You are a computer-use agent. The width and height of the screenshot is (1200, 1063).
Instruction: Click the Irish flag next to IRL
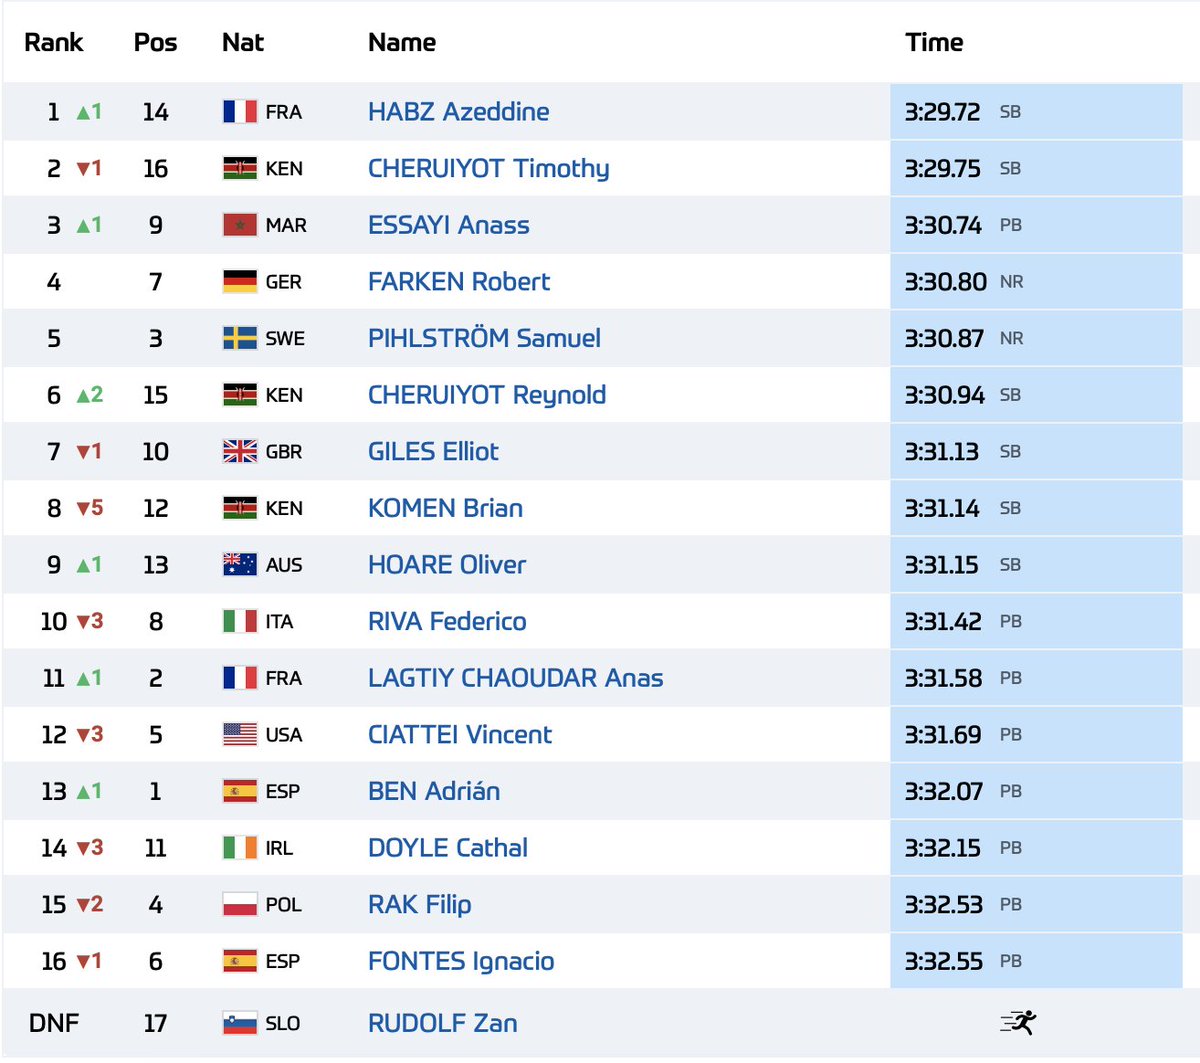point(240,848)
